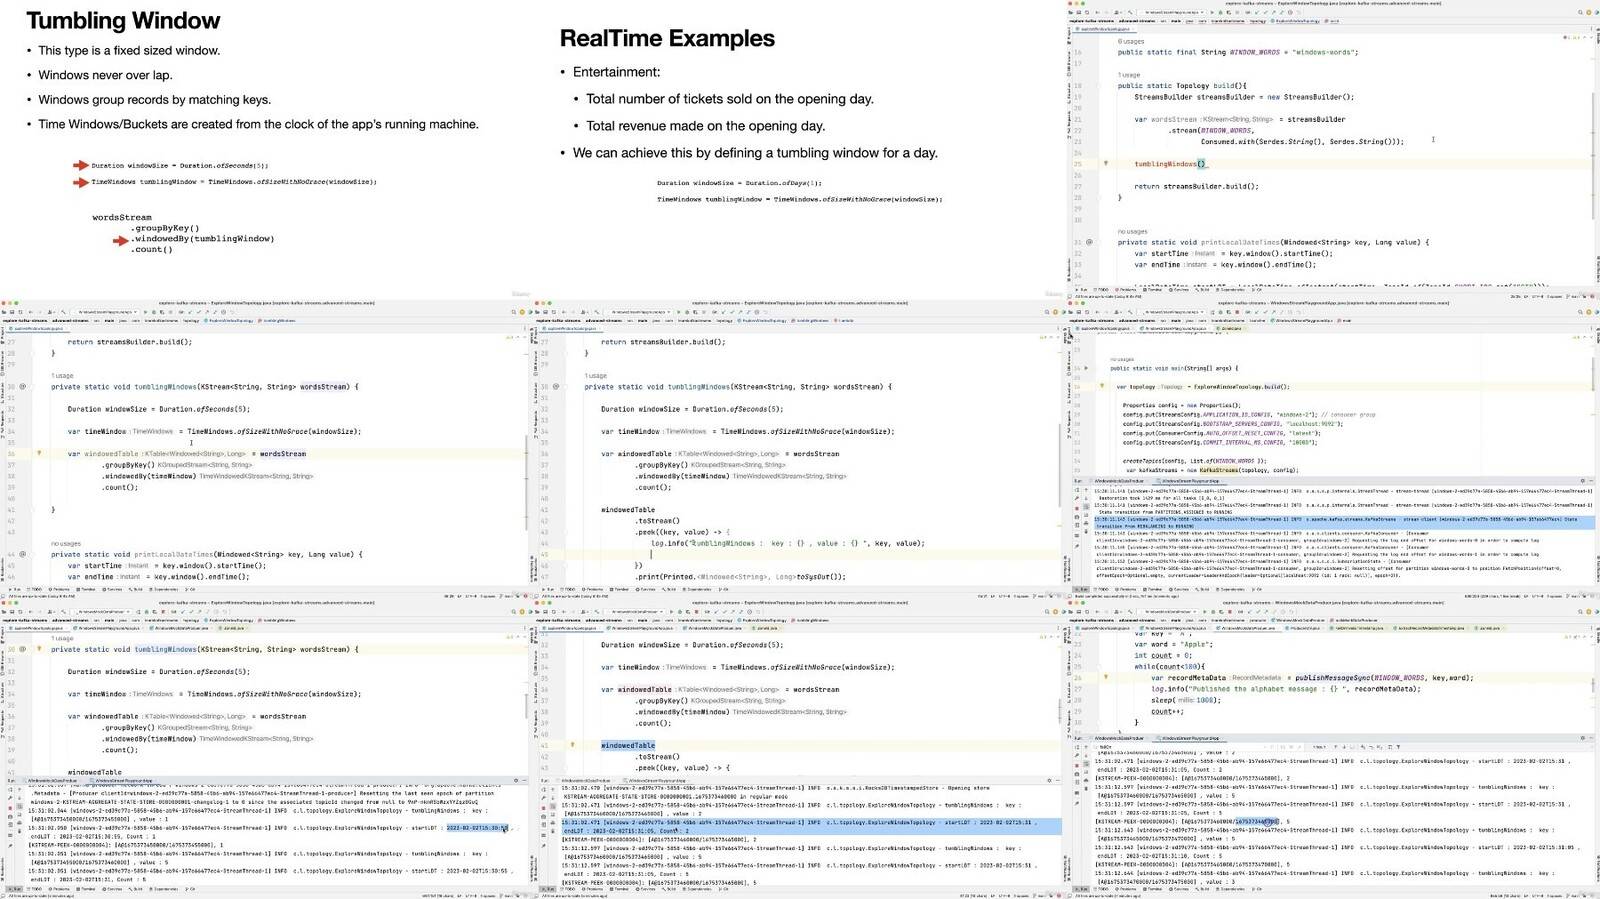The height and width of the screenshot is (899, 1600).
Task: Open the RealTime Examples slide thumbnail
Action: pyautogui.click(x=800, y=150)
